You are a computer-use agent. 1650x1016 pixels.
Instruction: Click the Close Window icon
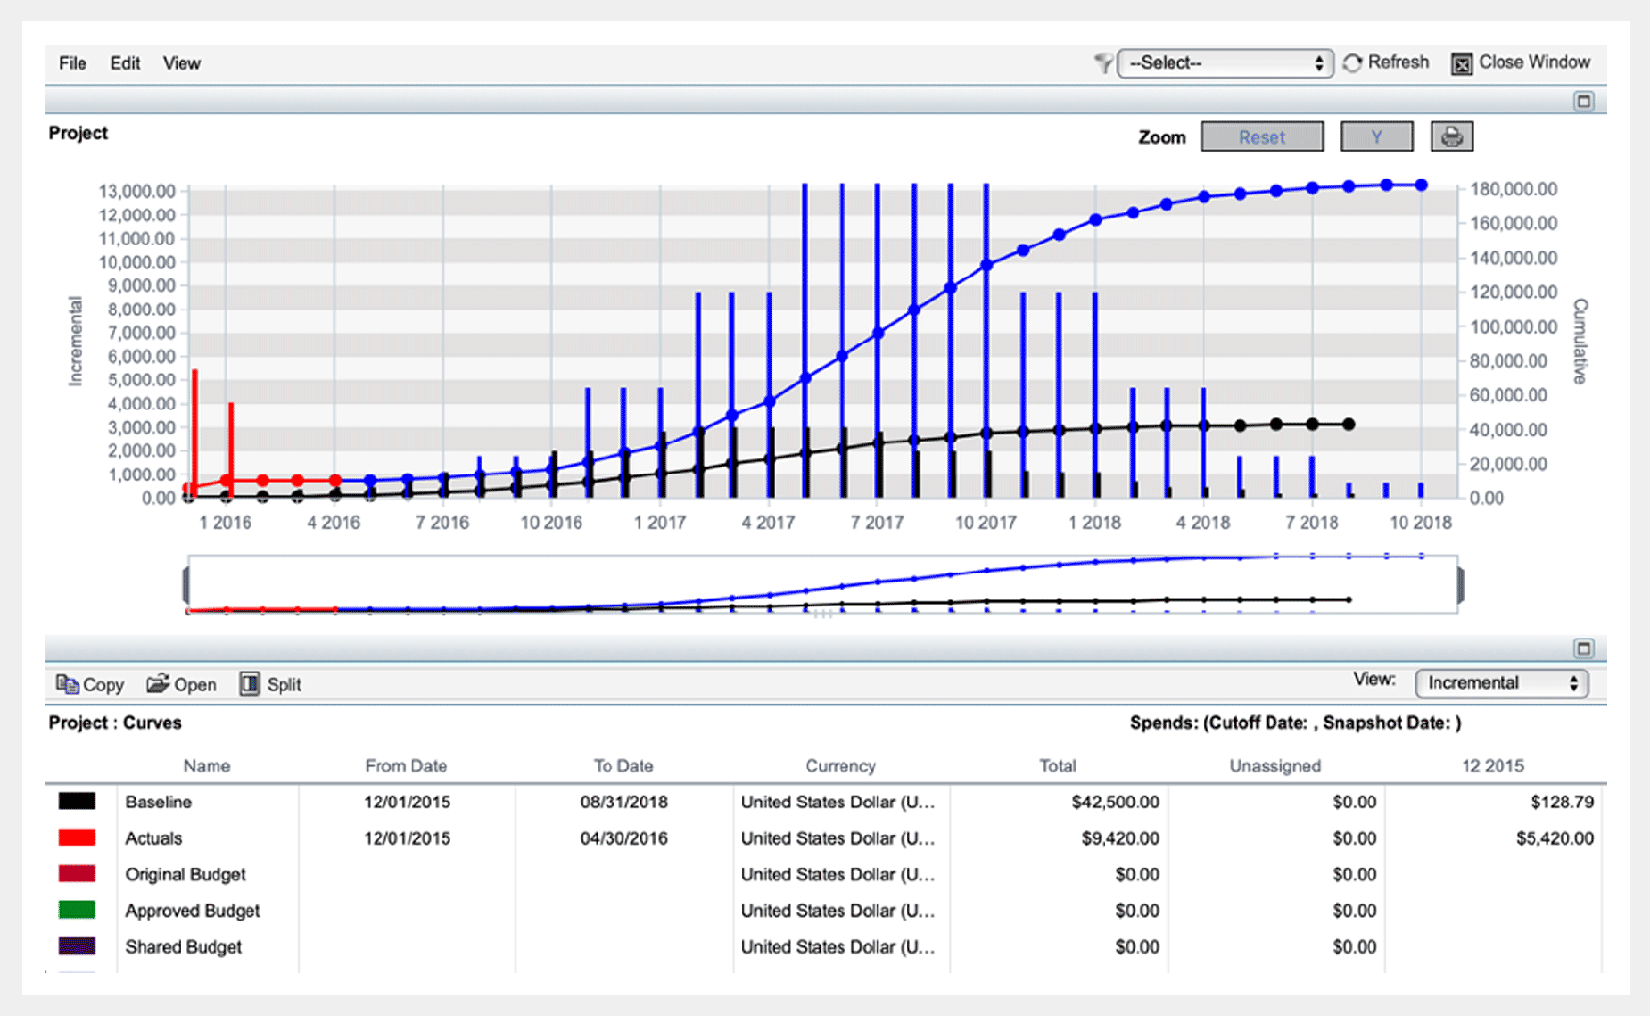tap(1461, 64)
